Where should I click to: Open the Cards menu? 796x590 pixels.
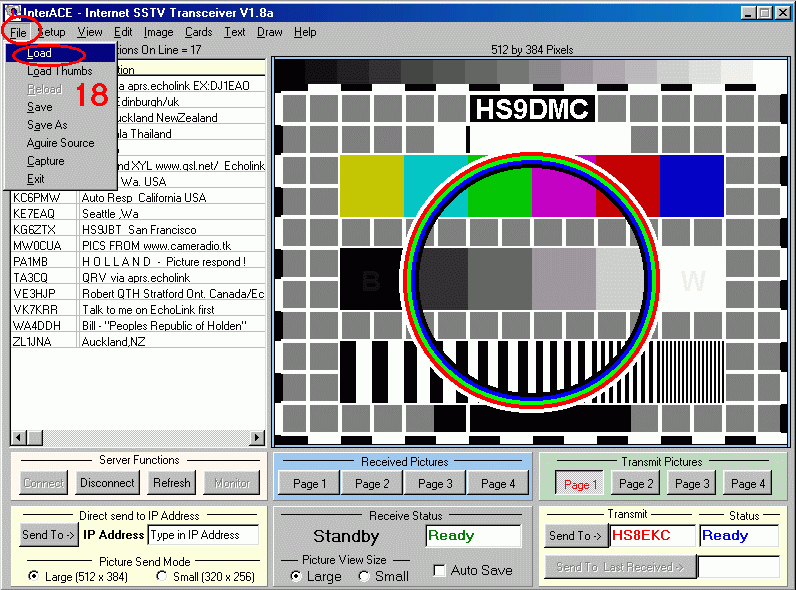click(x=198, y=32)
